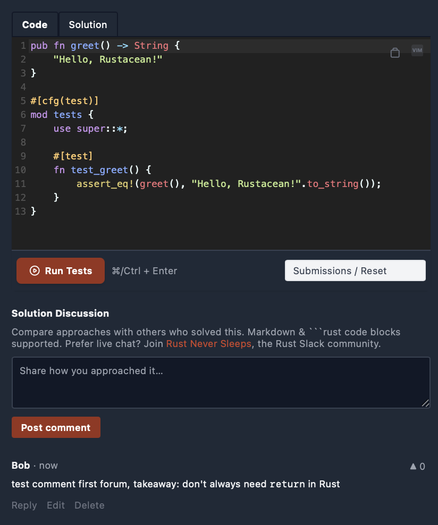Click the String return type on line 1
Viewport: 438px width, 525px height.
pos(151,46)
